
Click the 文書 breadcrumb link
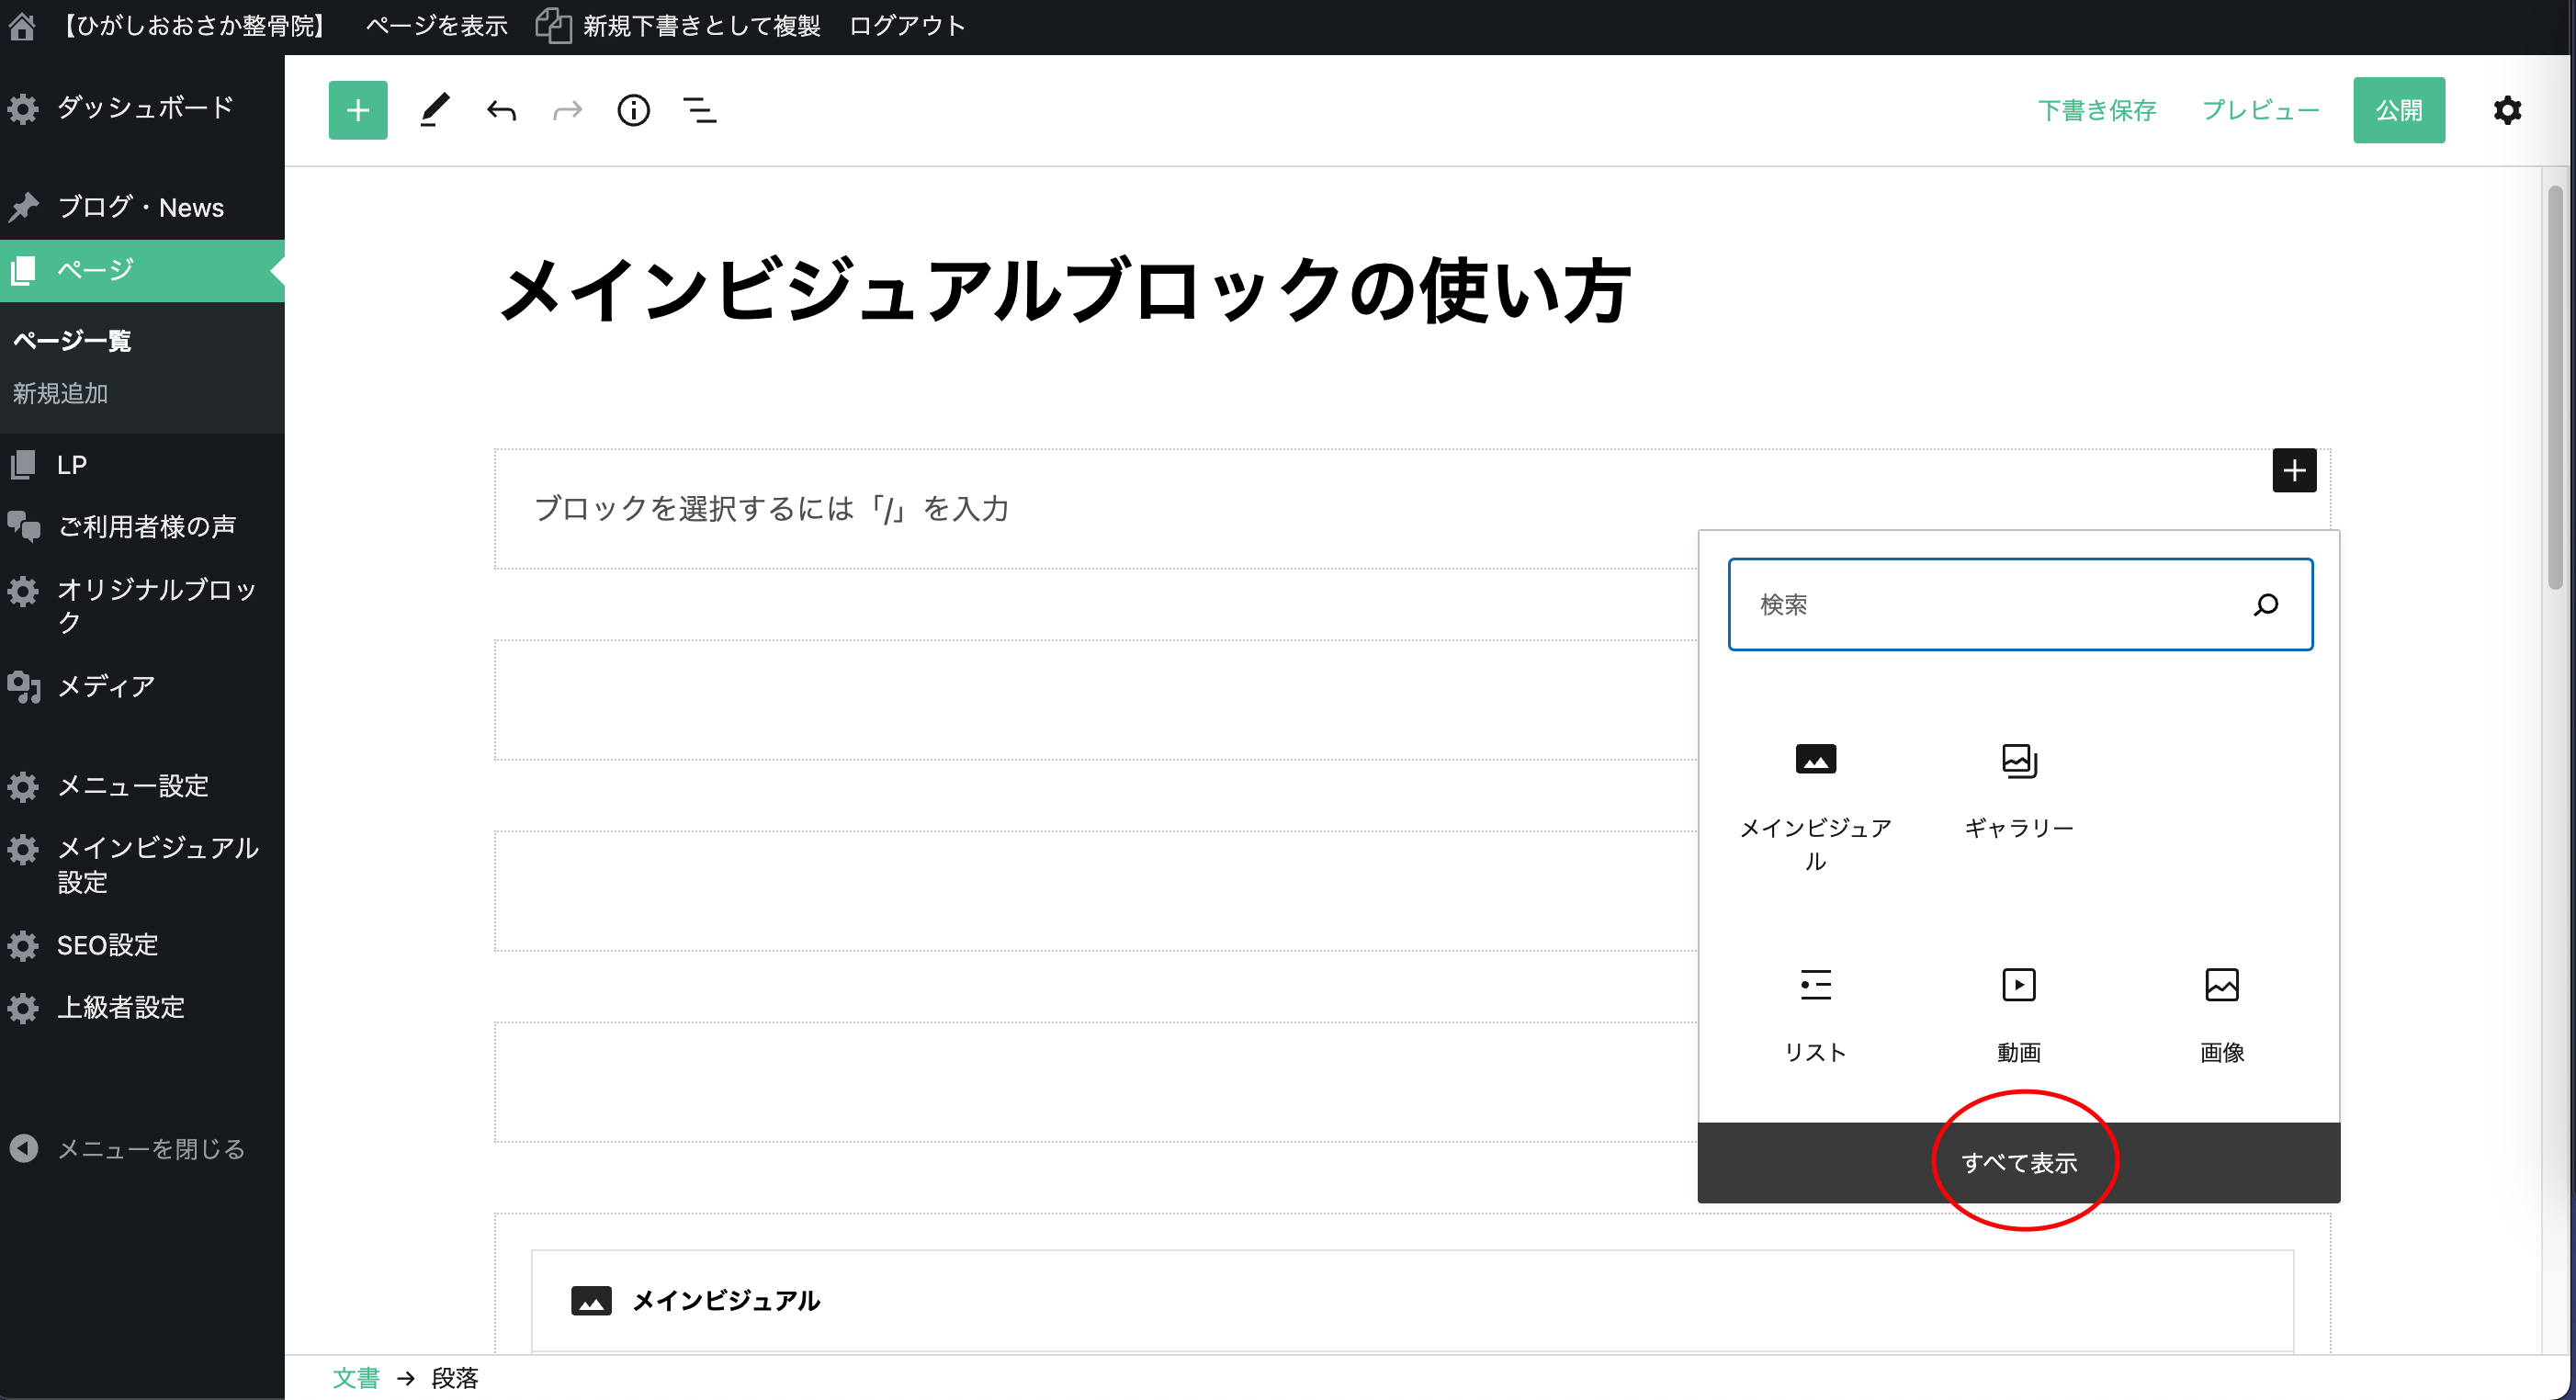point(355,1378)
